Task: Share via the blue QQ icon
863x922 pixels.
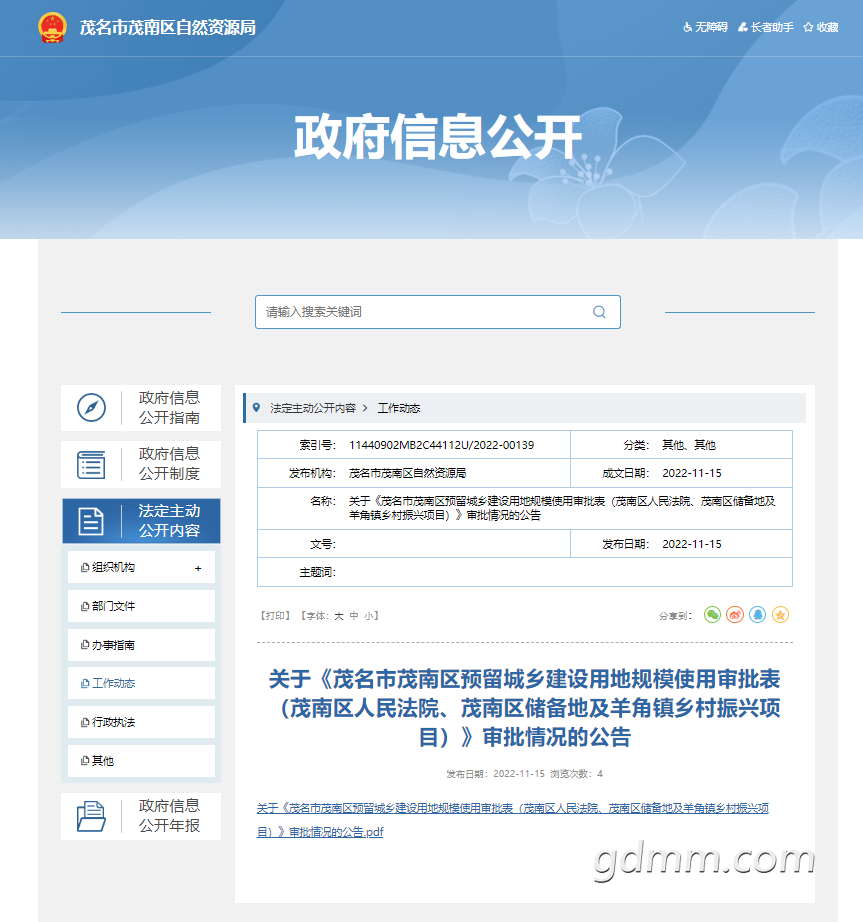Action: 758,615
